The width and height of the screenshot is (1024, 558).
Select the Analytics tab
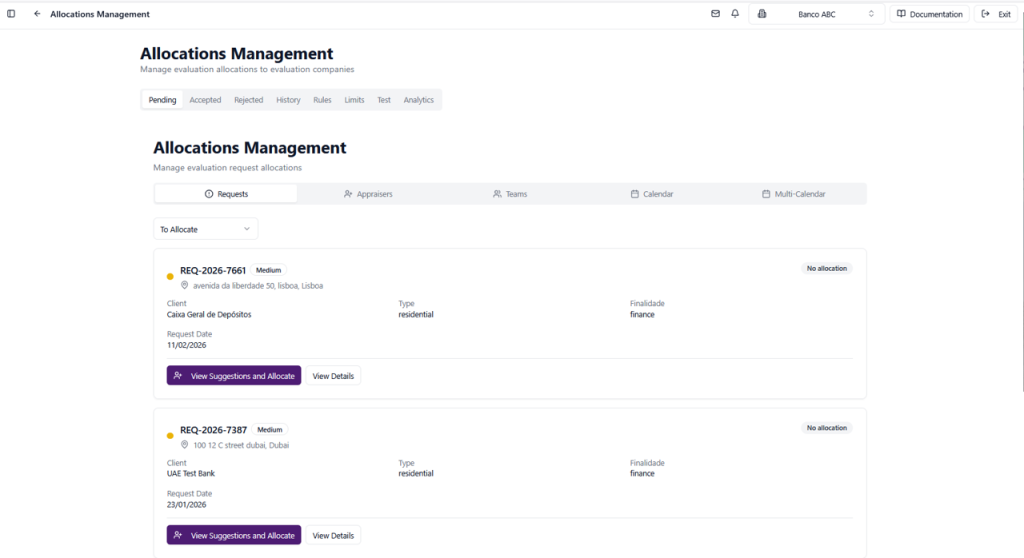pyautogui.click(x=418, y=100)
